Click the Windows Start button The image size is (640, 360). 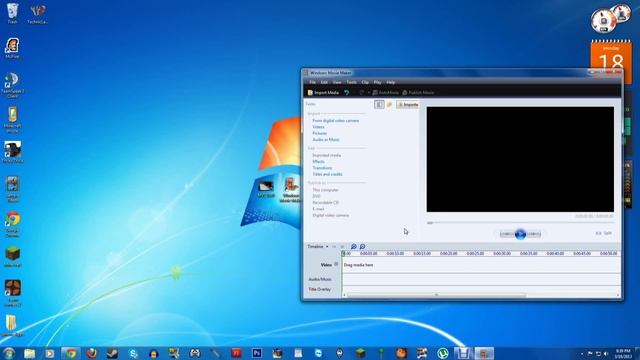tap(9, 353)
